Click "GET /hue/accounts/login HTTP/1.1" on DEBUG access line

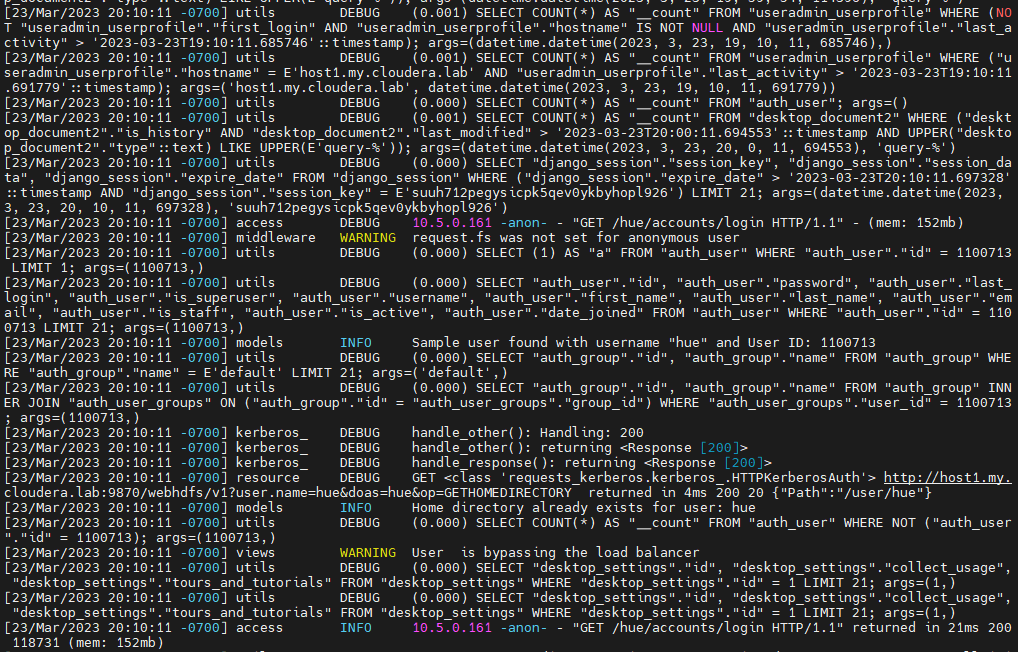tap(707, 223)
